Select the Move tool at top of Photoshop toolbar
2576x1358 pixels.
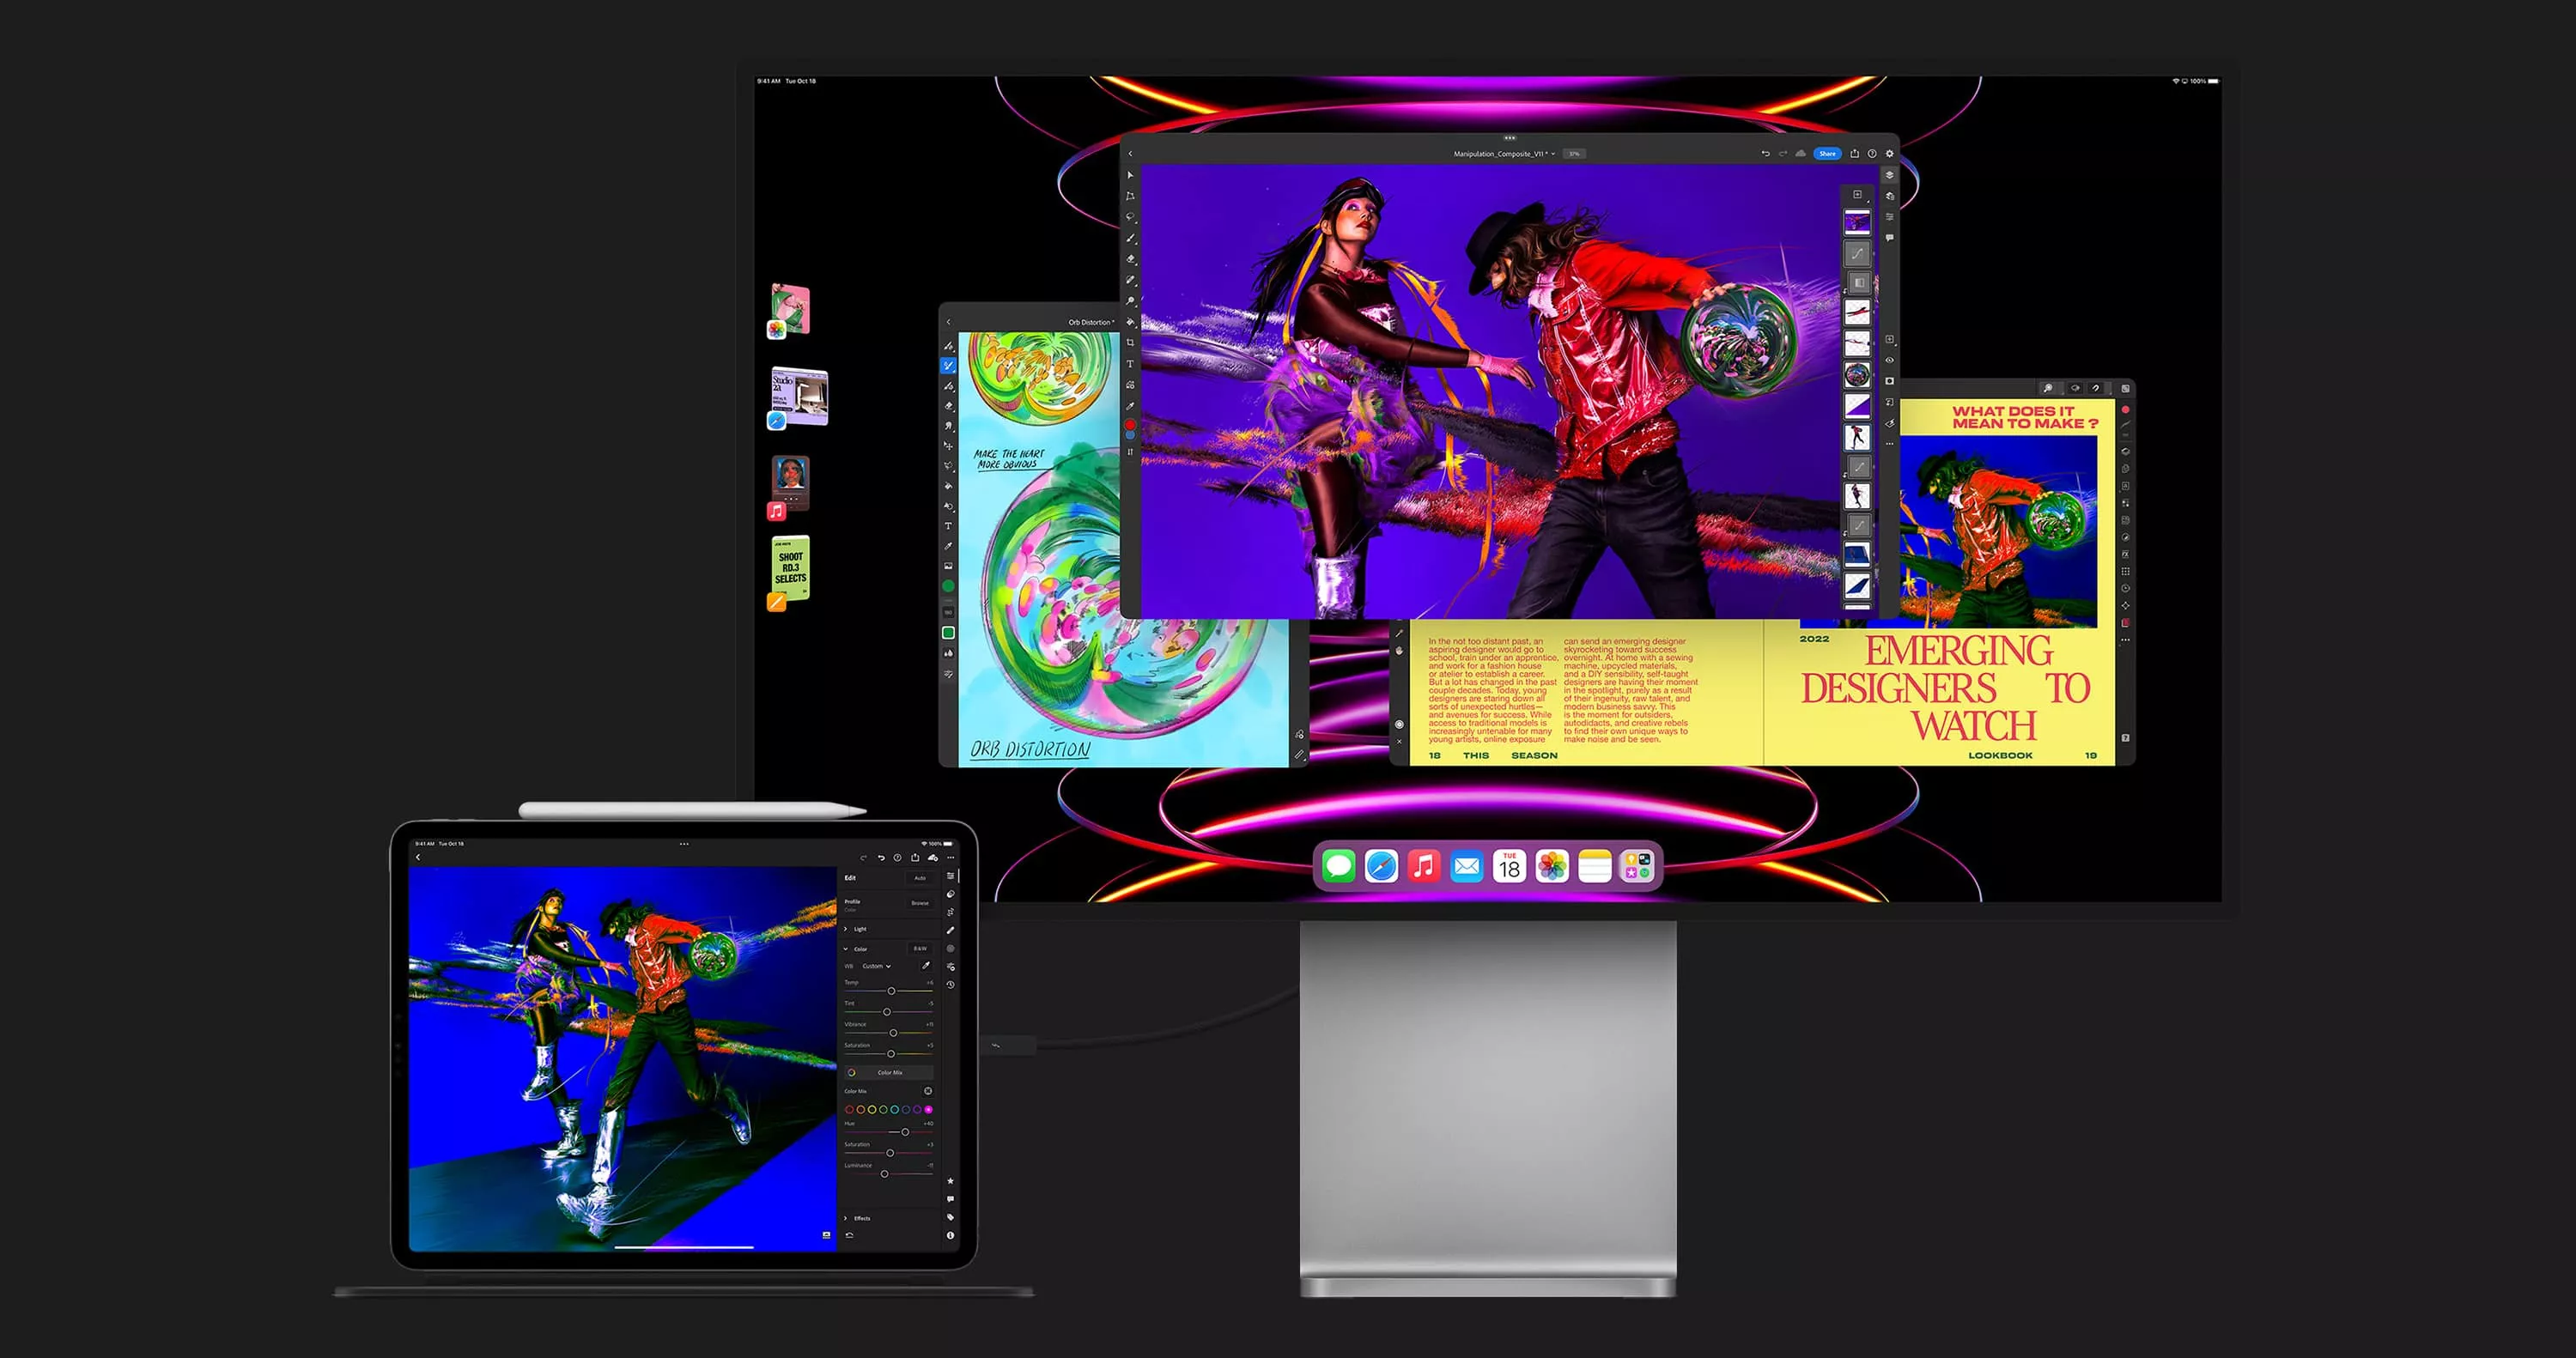point(1131,175)
